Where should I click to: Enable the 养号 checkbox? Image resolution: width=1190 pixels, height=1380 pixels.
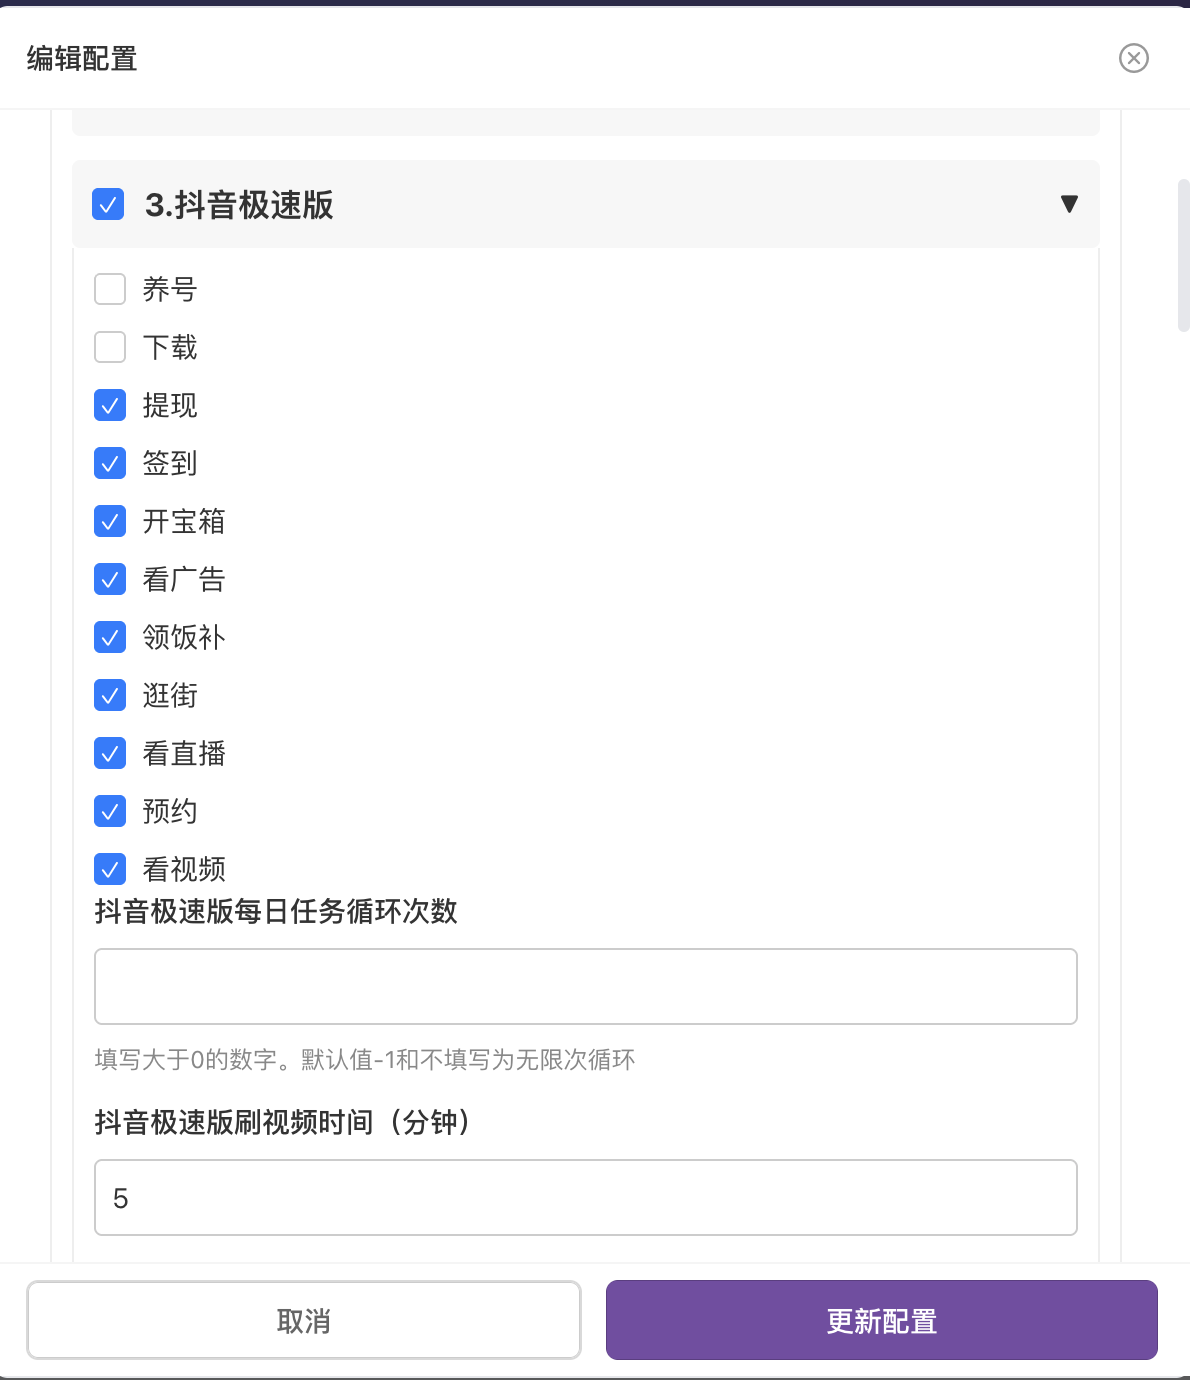[110, 289]
